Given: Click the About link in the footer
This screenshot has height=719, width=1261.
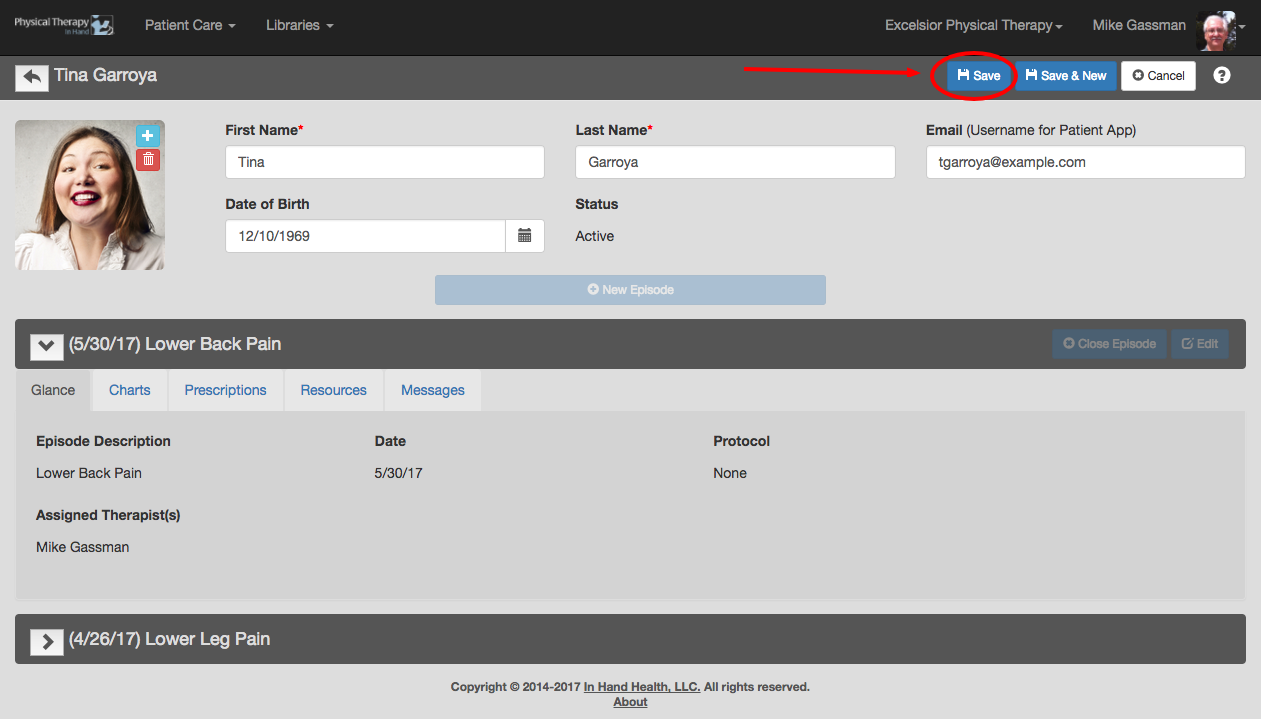Looking at the screenshot, I should coord(630,702).
